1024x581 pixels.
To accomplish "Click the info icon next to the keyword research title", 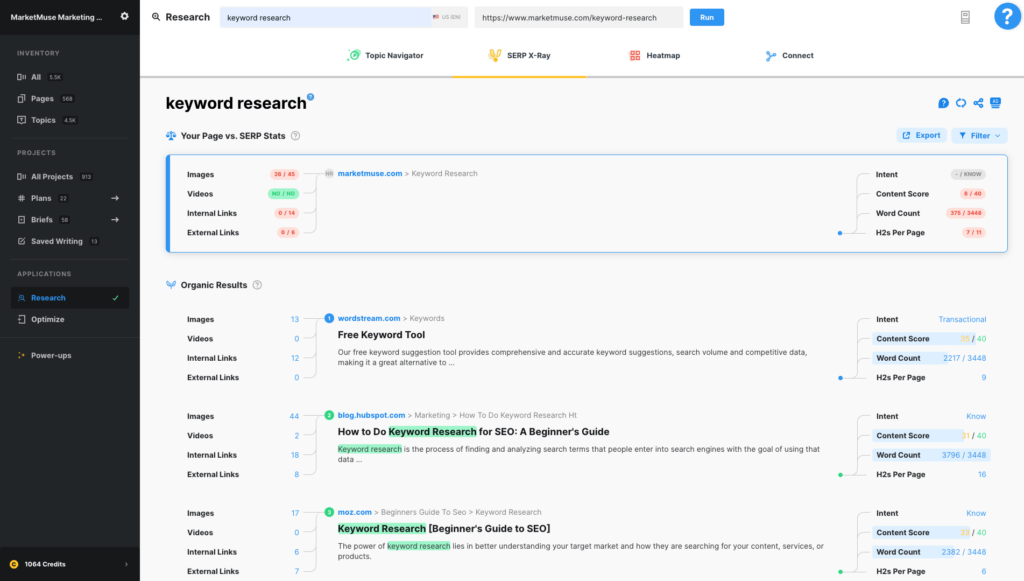I will pyautogui.click(x=311, y=97).
